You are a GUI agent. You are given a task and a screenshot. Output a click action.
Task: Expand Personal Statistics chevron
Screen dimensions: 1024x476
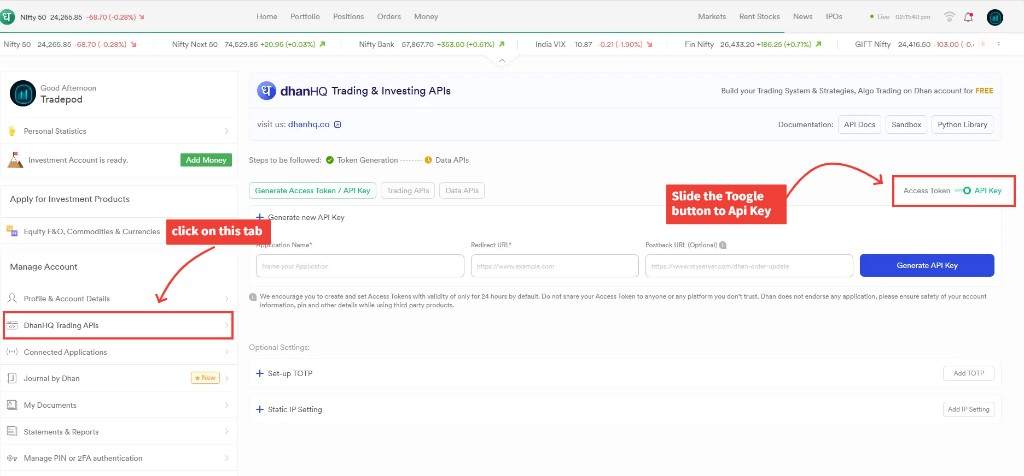[x=227, y=131]
